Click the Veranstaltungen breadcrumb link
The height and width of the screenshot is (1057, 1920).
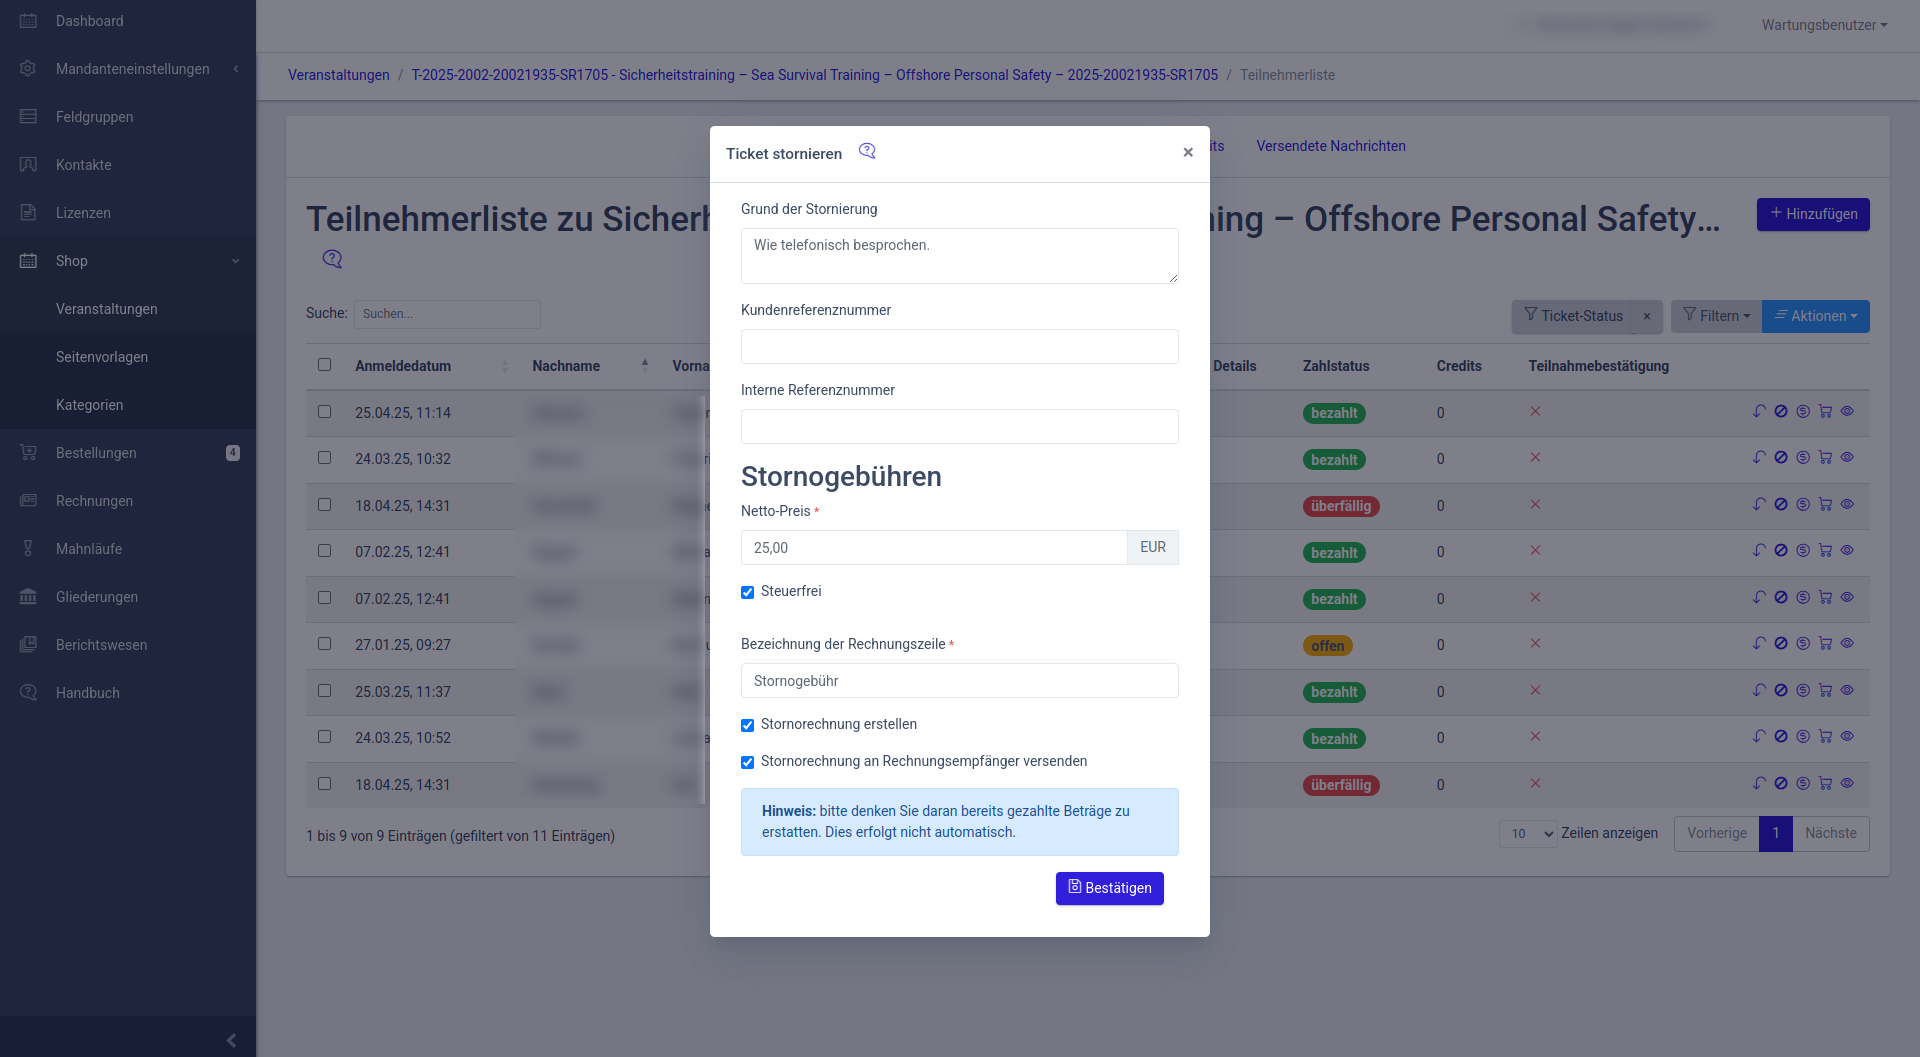pyautogui.click(x=338, y=75)
